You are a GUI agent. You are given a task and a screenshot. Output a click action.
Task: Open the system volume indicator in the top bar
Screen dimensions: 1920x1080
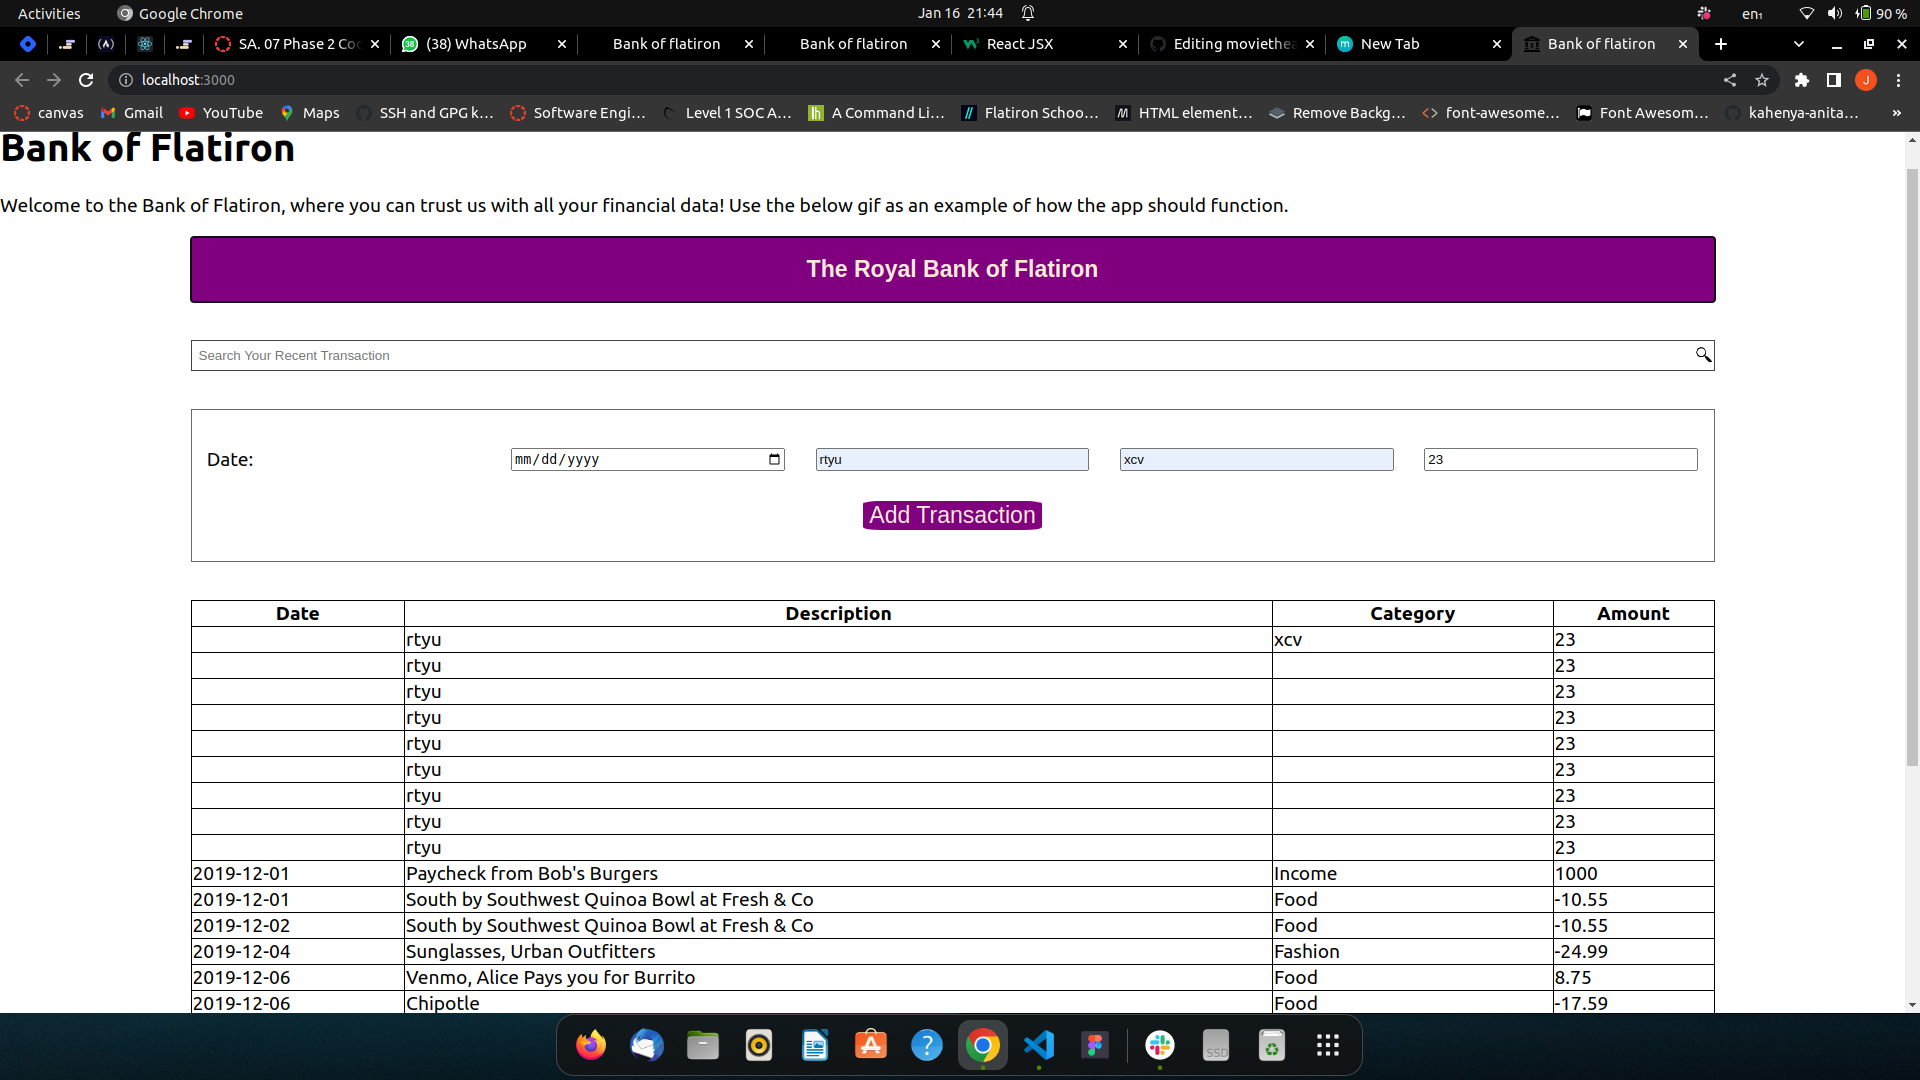click(1834, 13)
